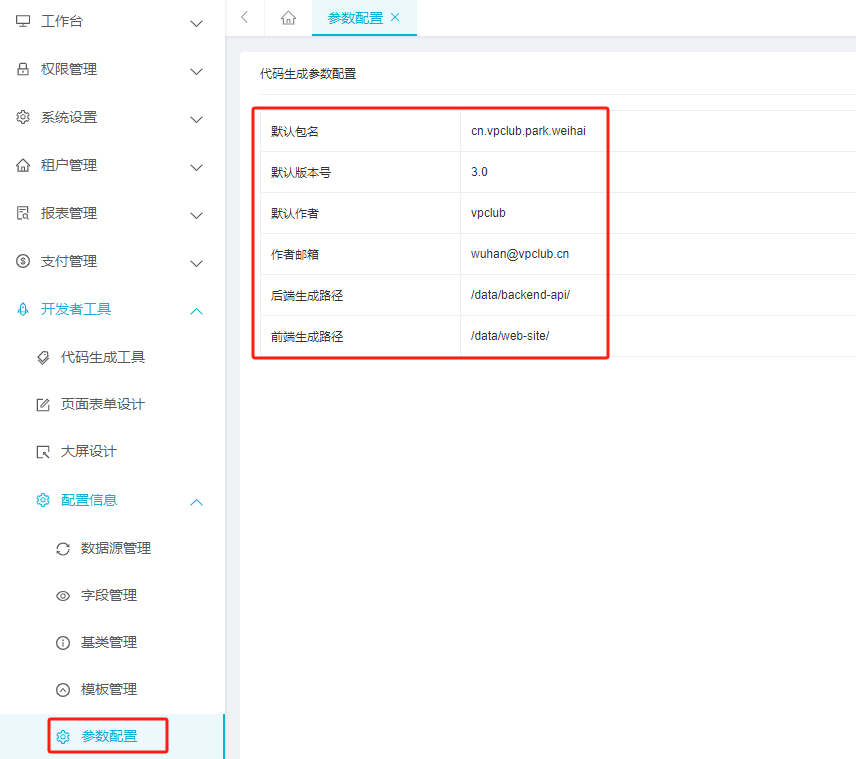Click the 后端生成路径 label cell
This screenshot has height=759, width=856.
tap(360, 295)
